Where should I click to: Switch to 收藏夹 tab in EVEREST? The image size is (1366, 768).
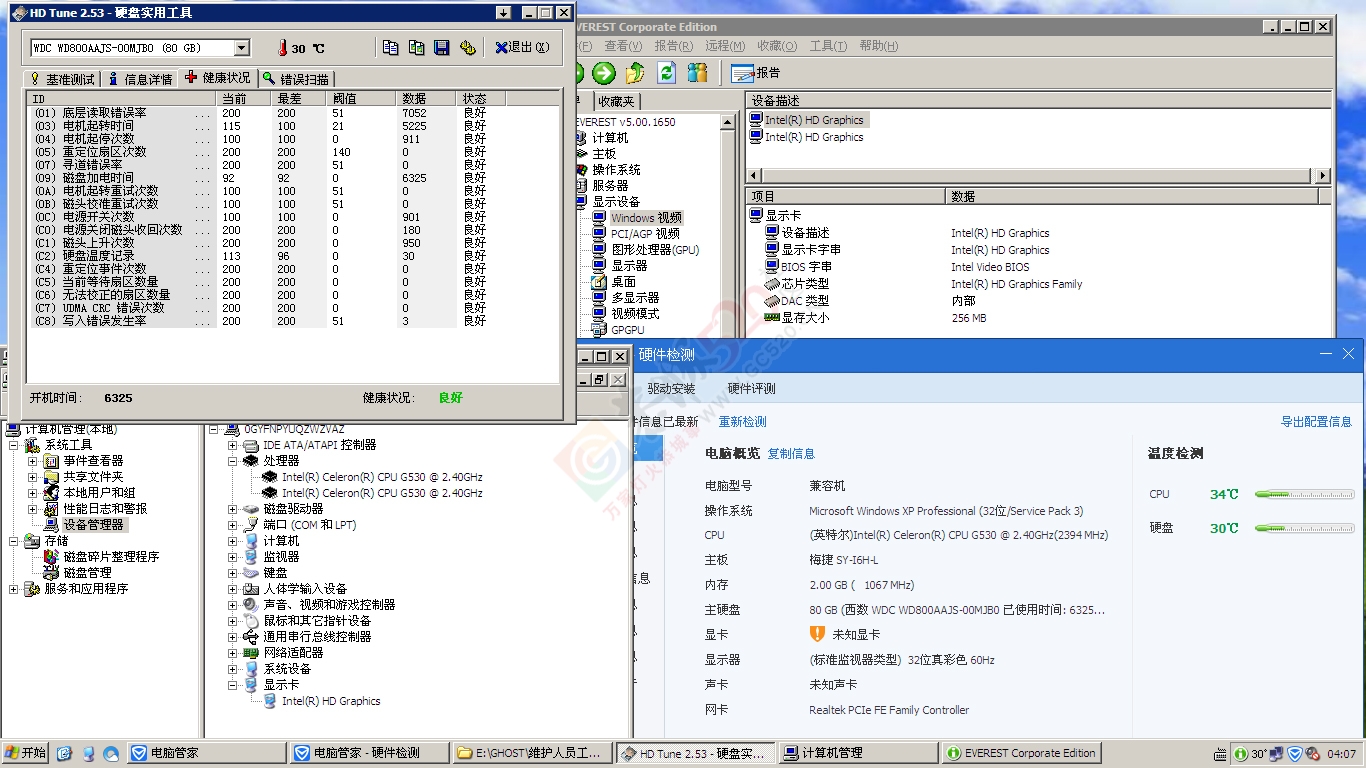pos(616,101)
